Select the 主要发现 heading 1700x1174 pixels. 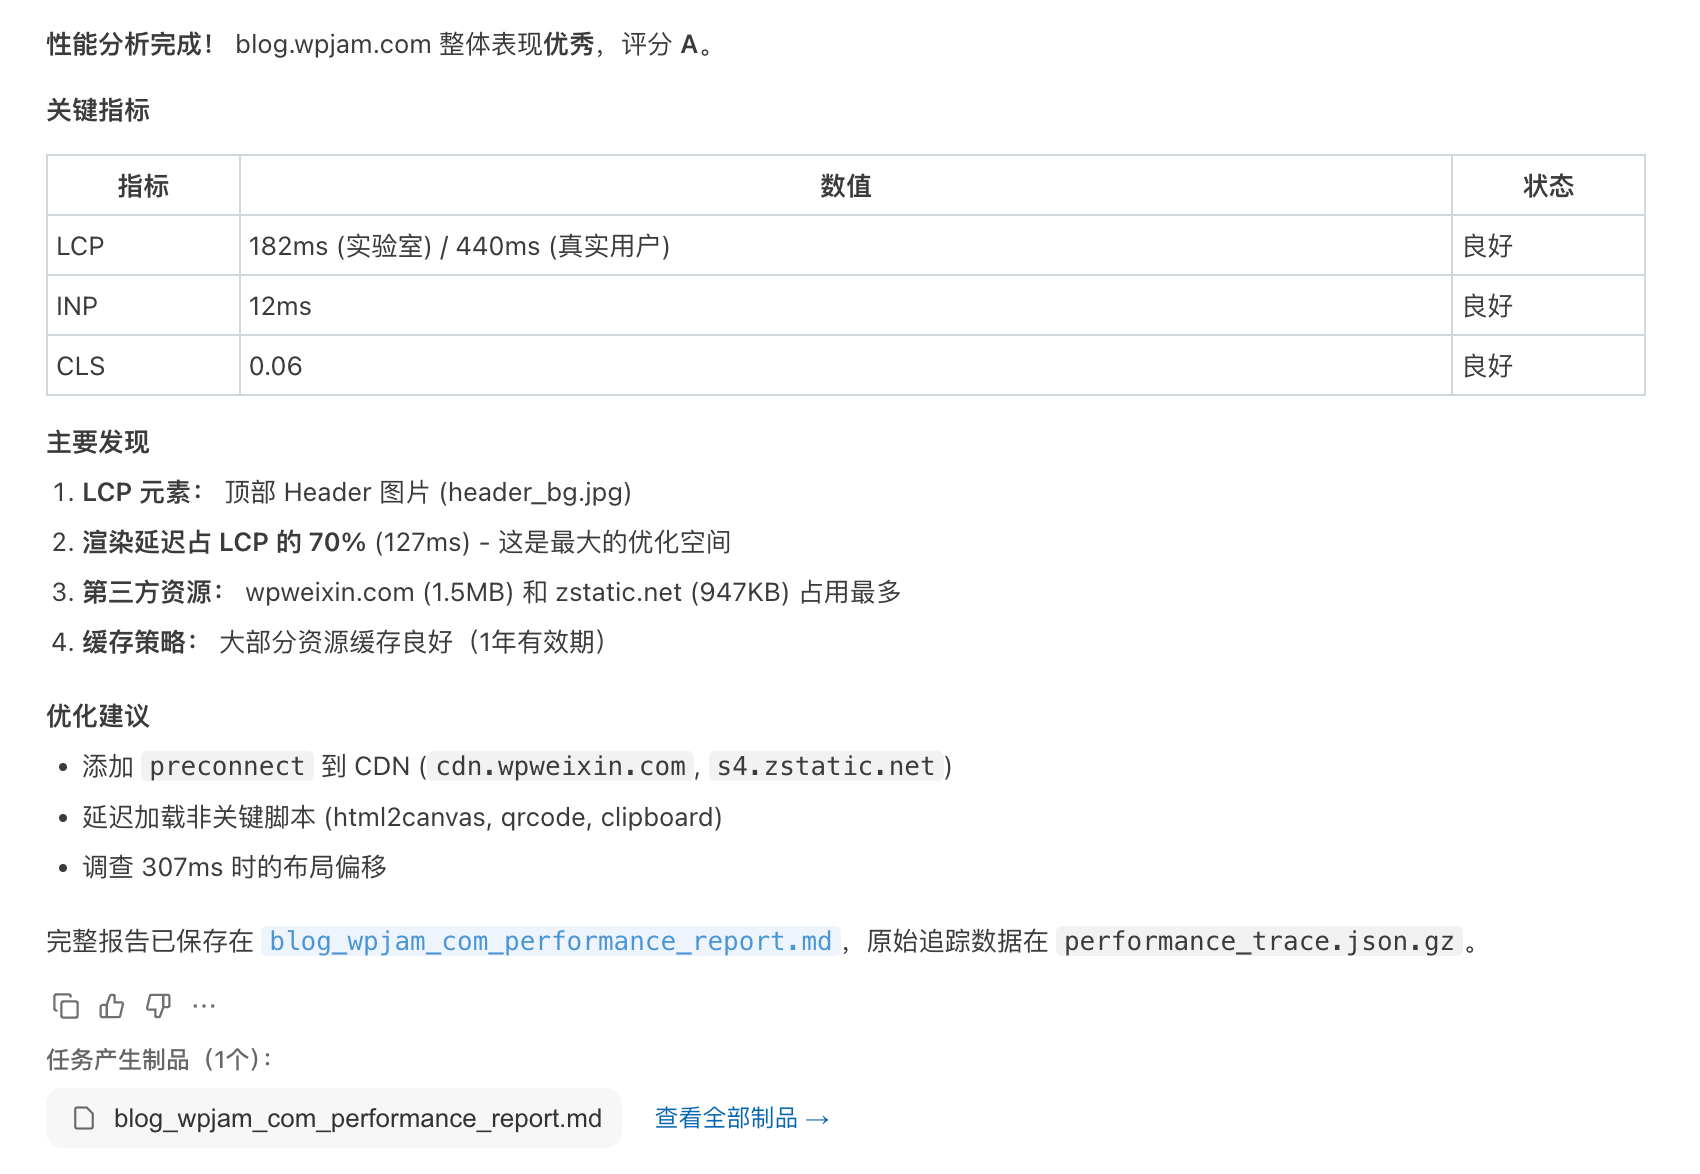tap(98, 441)
